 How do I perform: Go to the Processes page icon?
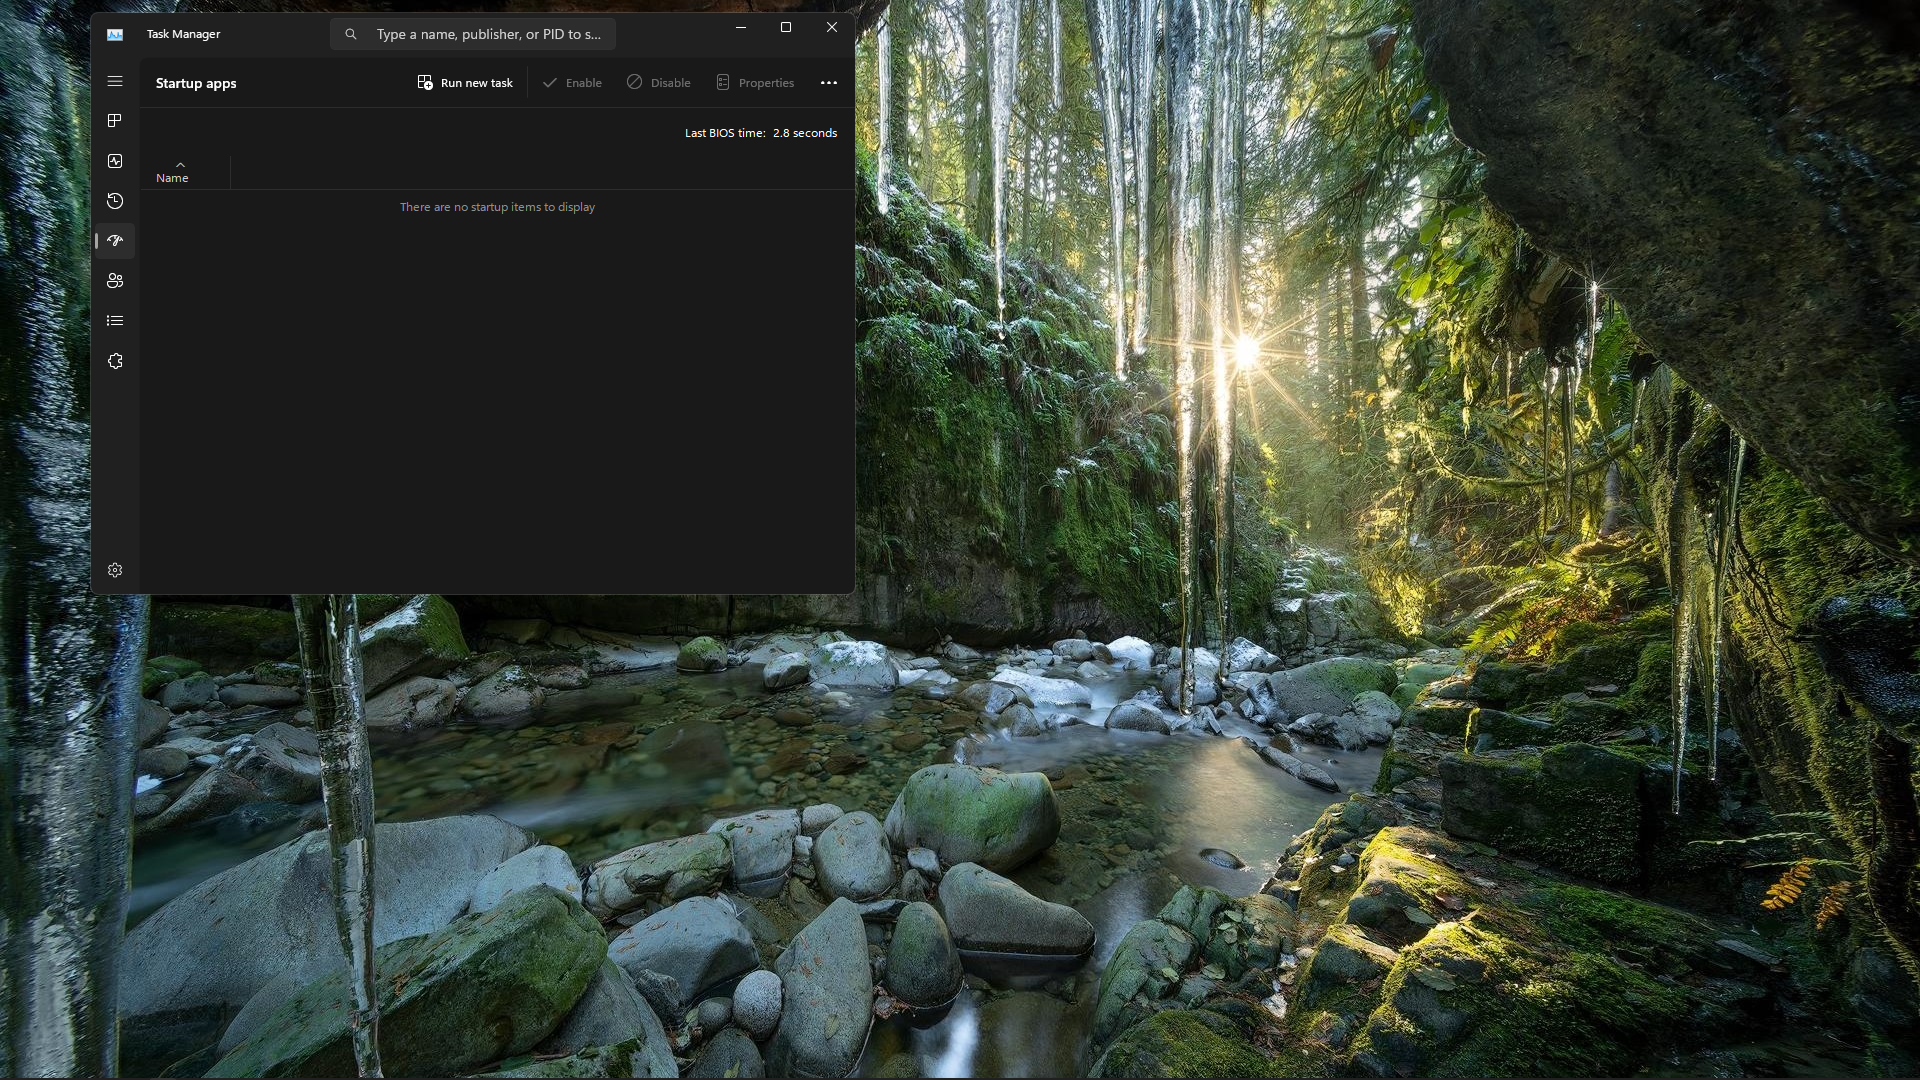tap(115, 121)
